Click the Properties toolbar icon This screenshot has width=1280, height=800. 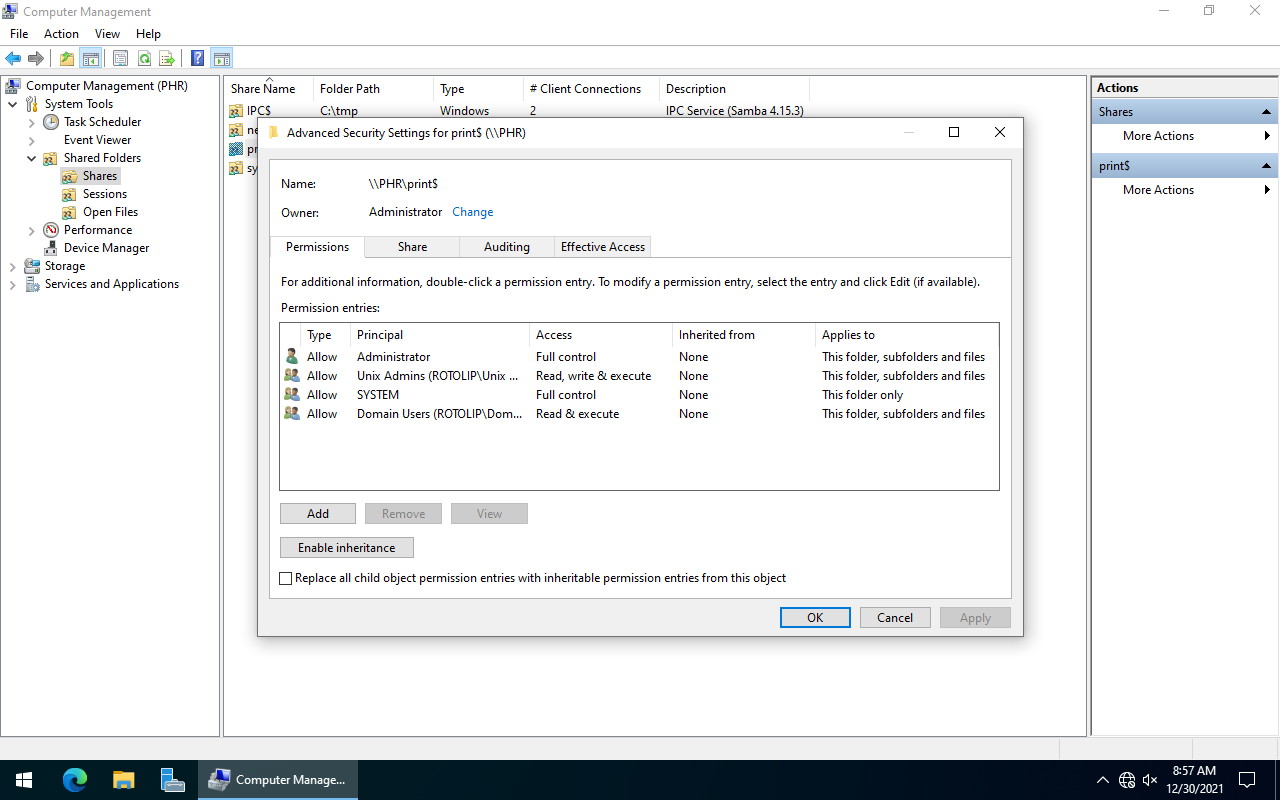[120, 59]
